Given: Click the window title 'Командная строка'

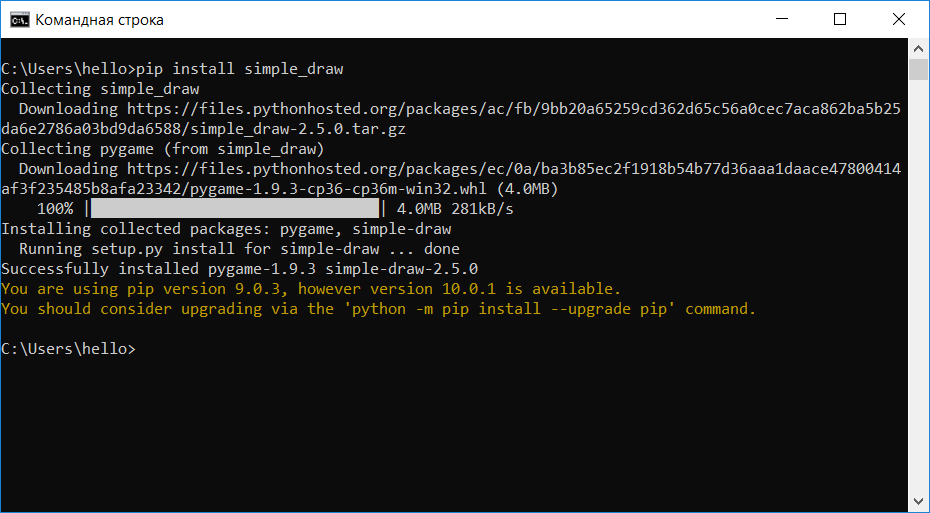Looking at the screenshot, I should point(100,20).
